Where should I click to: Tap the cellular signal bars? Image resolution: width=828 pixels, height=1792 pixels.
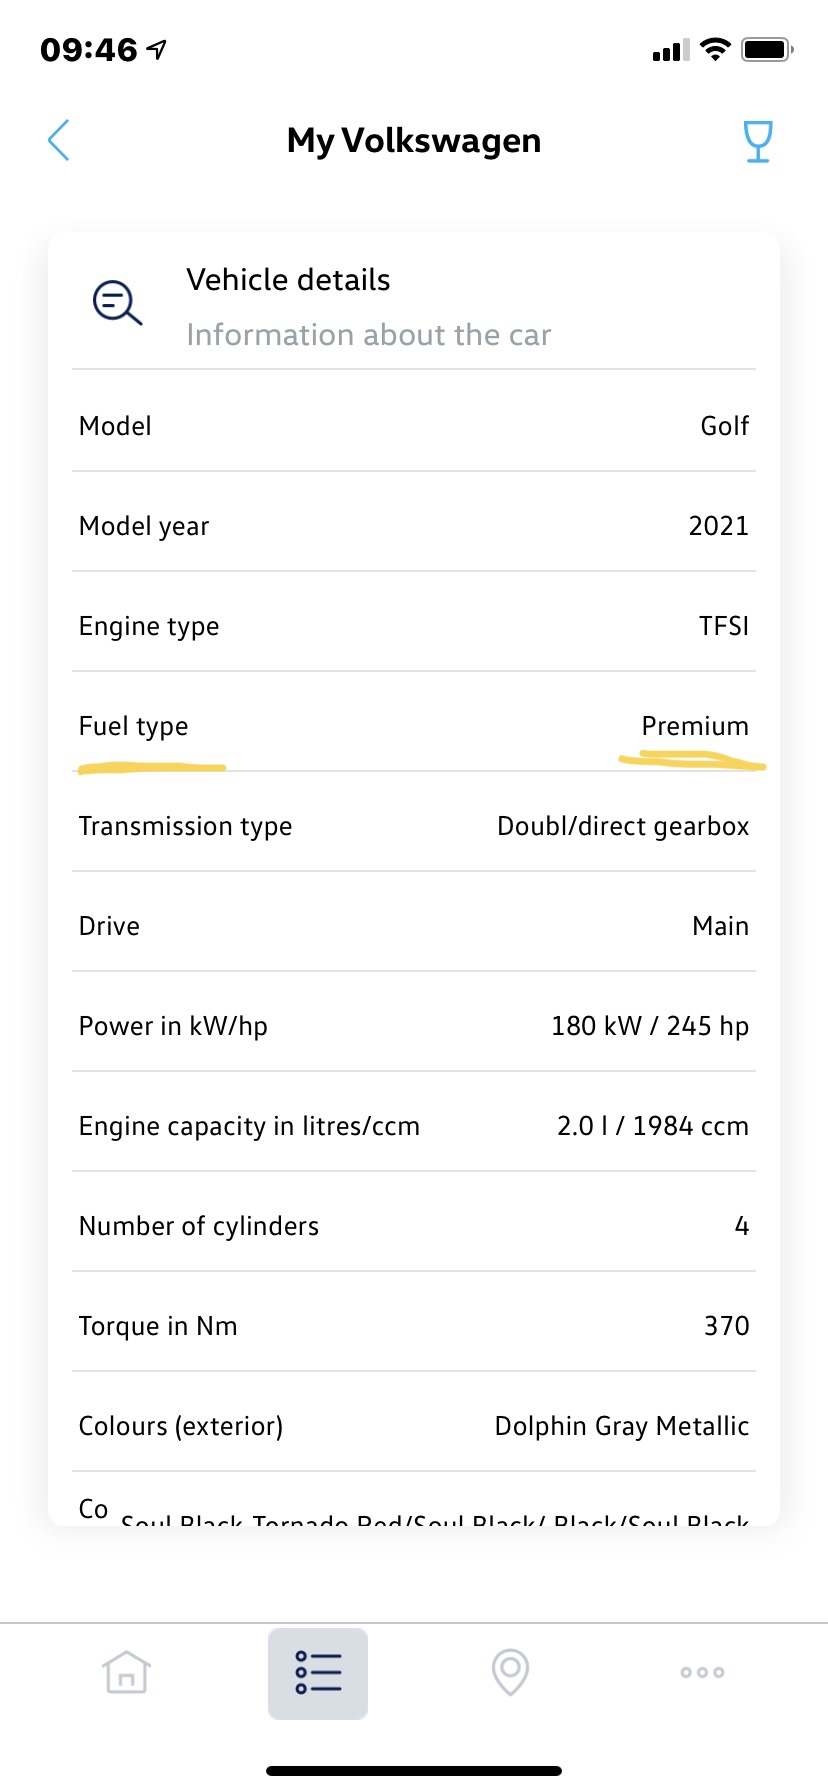(670, 50)
